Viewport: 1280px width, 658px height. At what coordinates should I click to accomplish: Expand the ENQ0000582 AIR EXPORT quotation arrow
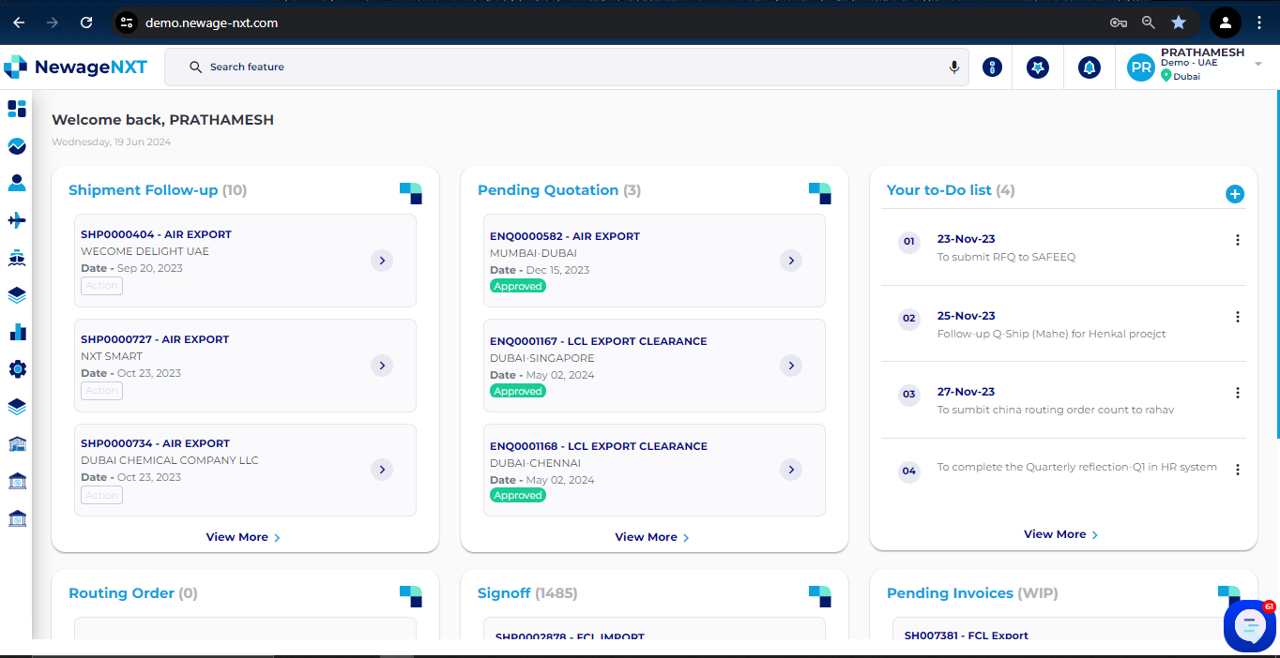pos(791,260)
